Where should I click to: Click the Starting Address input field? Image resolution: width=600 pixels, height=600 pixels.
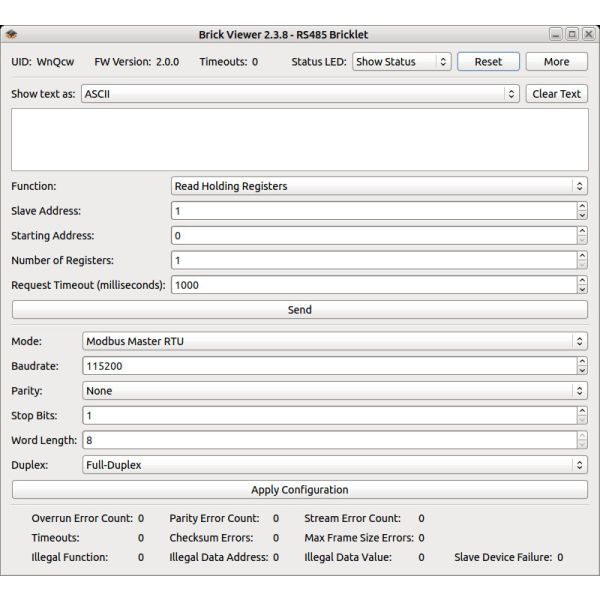tap(374, 236)
